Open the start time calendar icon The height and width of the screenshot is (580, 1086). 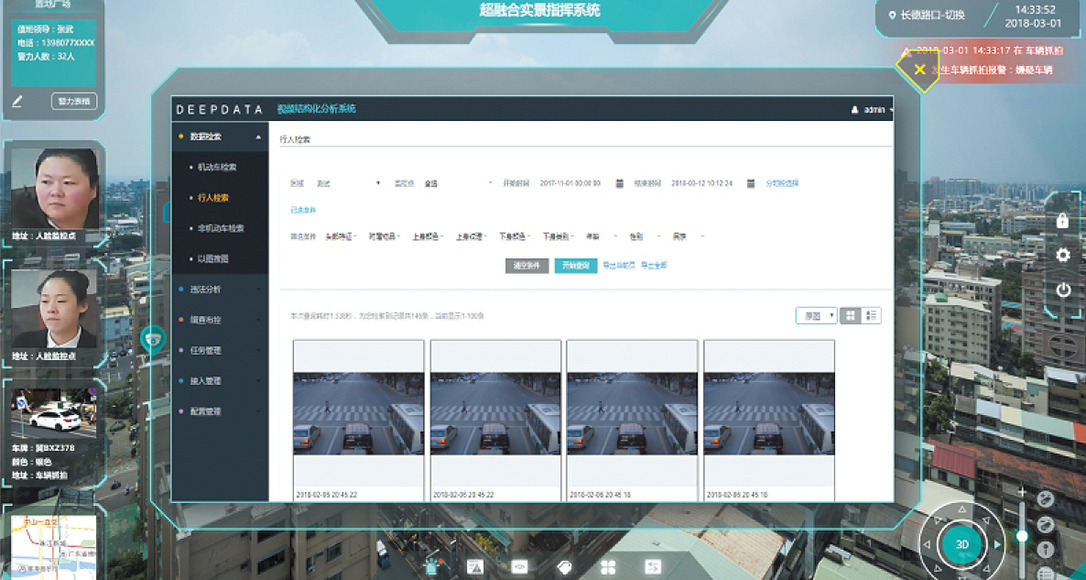pyautogui.click(x=619, y=184)
